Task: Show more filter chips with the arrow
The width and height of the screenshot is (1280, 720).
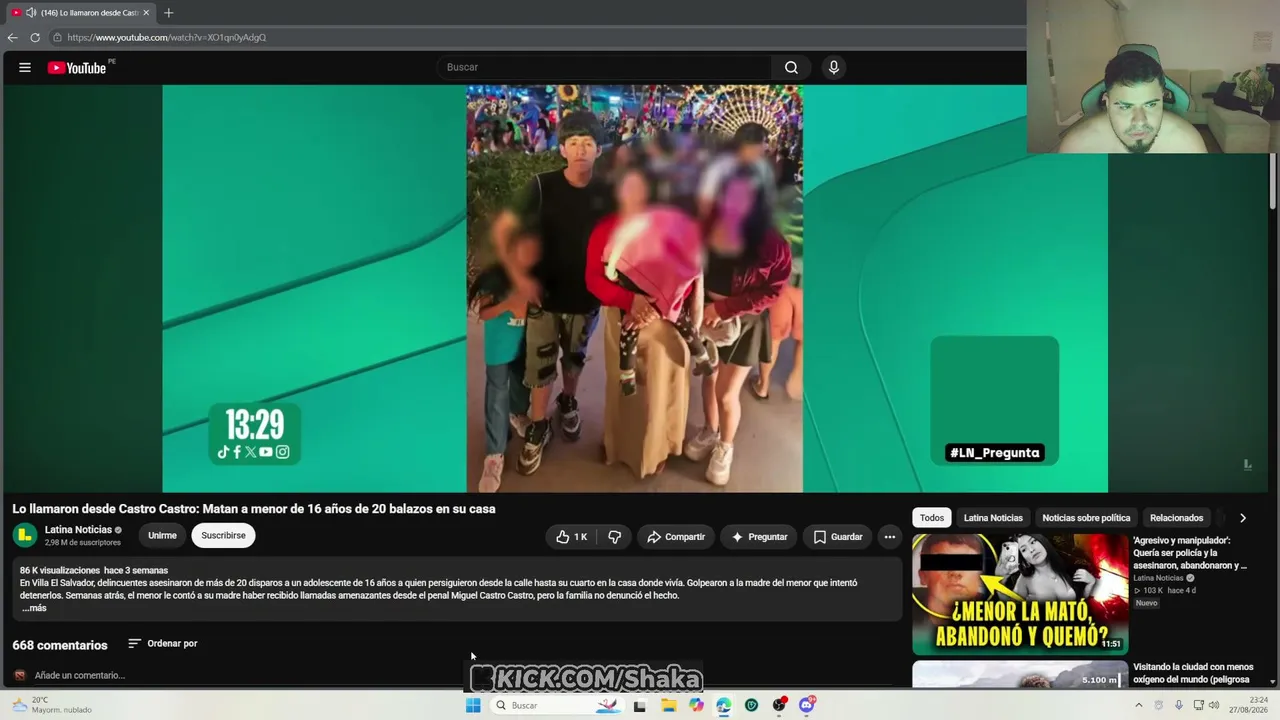Action: tap(1242, 518)
